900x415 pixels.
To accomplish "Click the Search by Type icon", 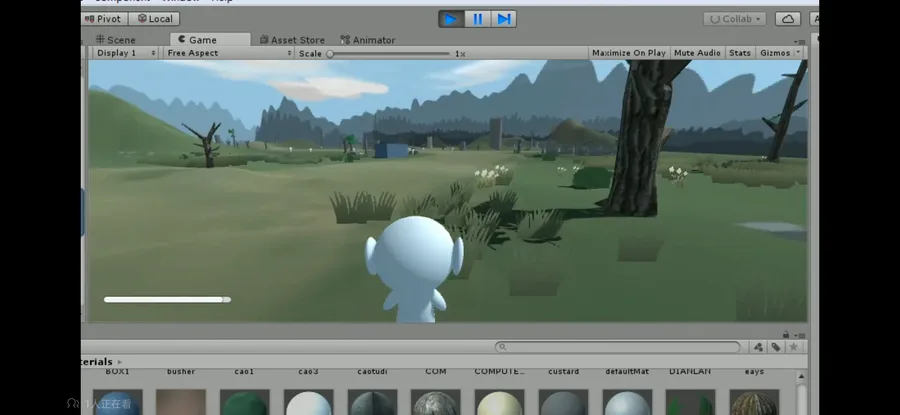I will tap(758, 347).
